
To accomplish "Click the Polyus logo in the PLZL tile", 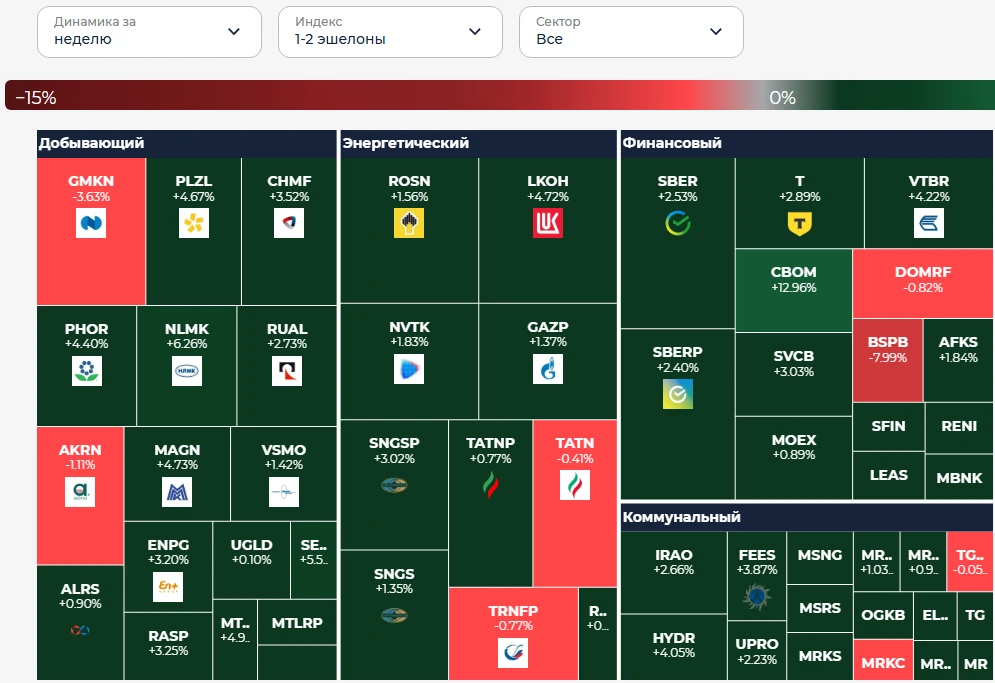I will [194, 223].
